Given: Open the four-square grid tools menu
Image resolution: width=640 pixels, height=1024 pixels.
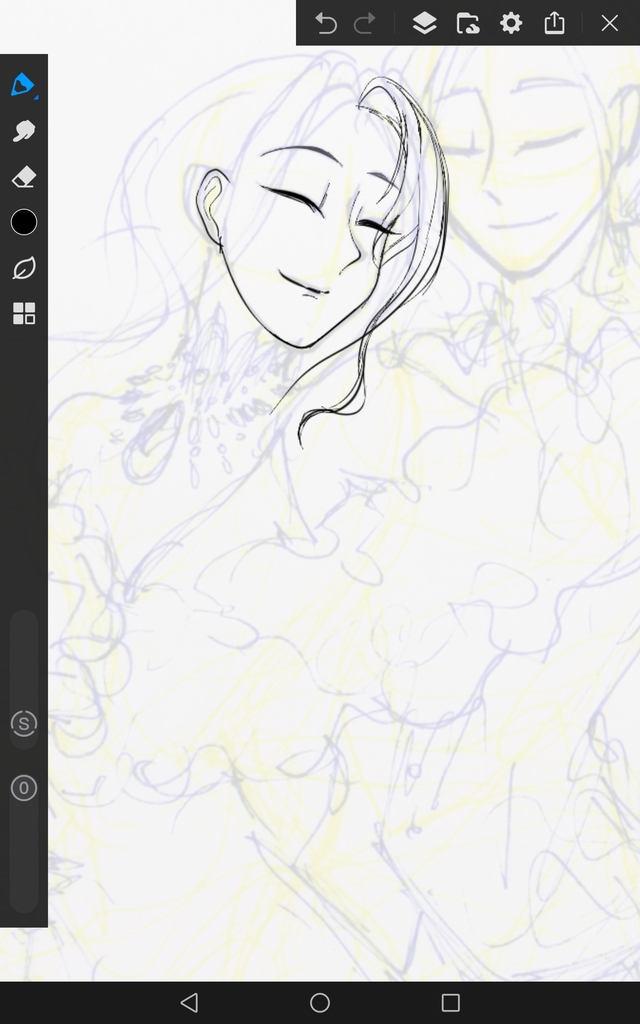Looking at the screenshot, I should coord(24,313).
